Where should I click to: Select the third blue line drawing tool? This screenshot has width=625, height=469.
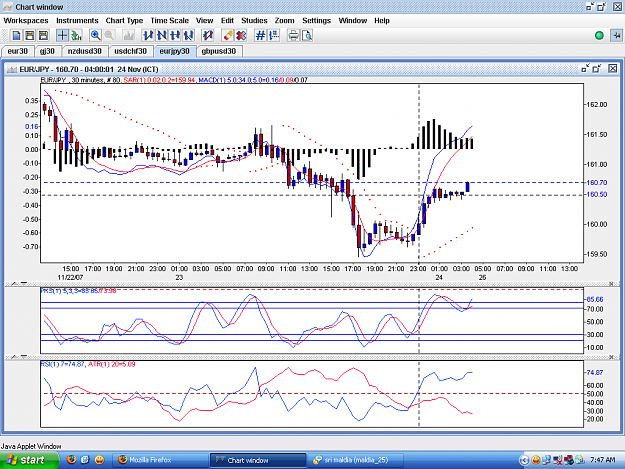(x=175, y=36)
